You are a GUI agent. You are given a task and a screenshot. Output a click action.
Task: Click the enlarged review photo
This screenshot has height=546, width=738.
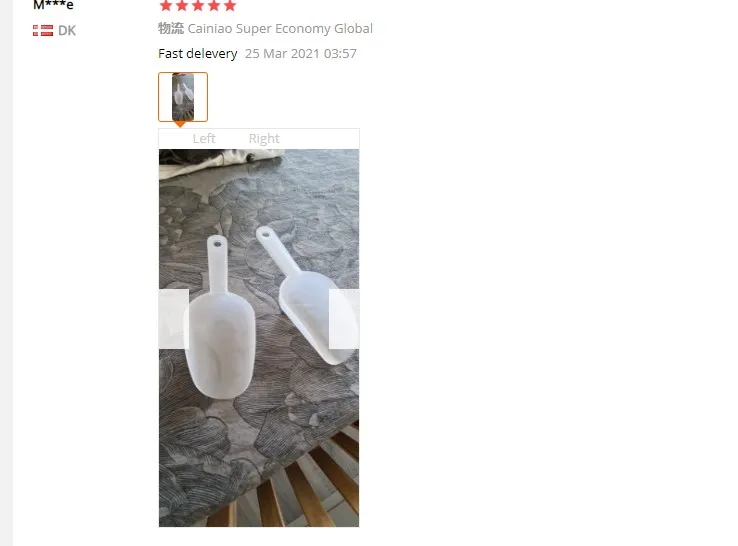tap(259, 338)
